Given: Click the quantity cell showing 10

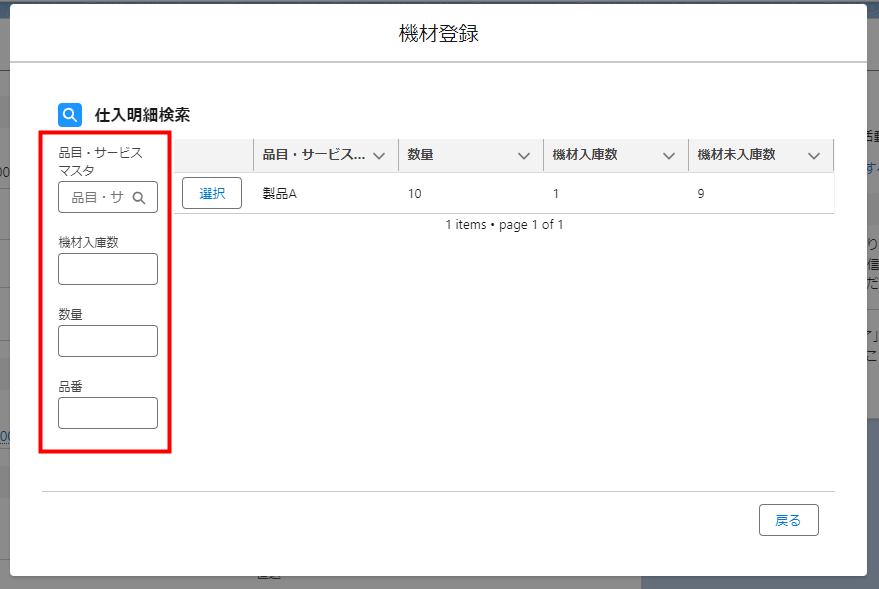Looking at the screenshot, I should click(x=415, y=194).
